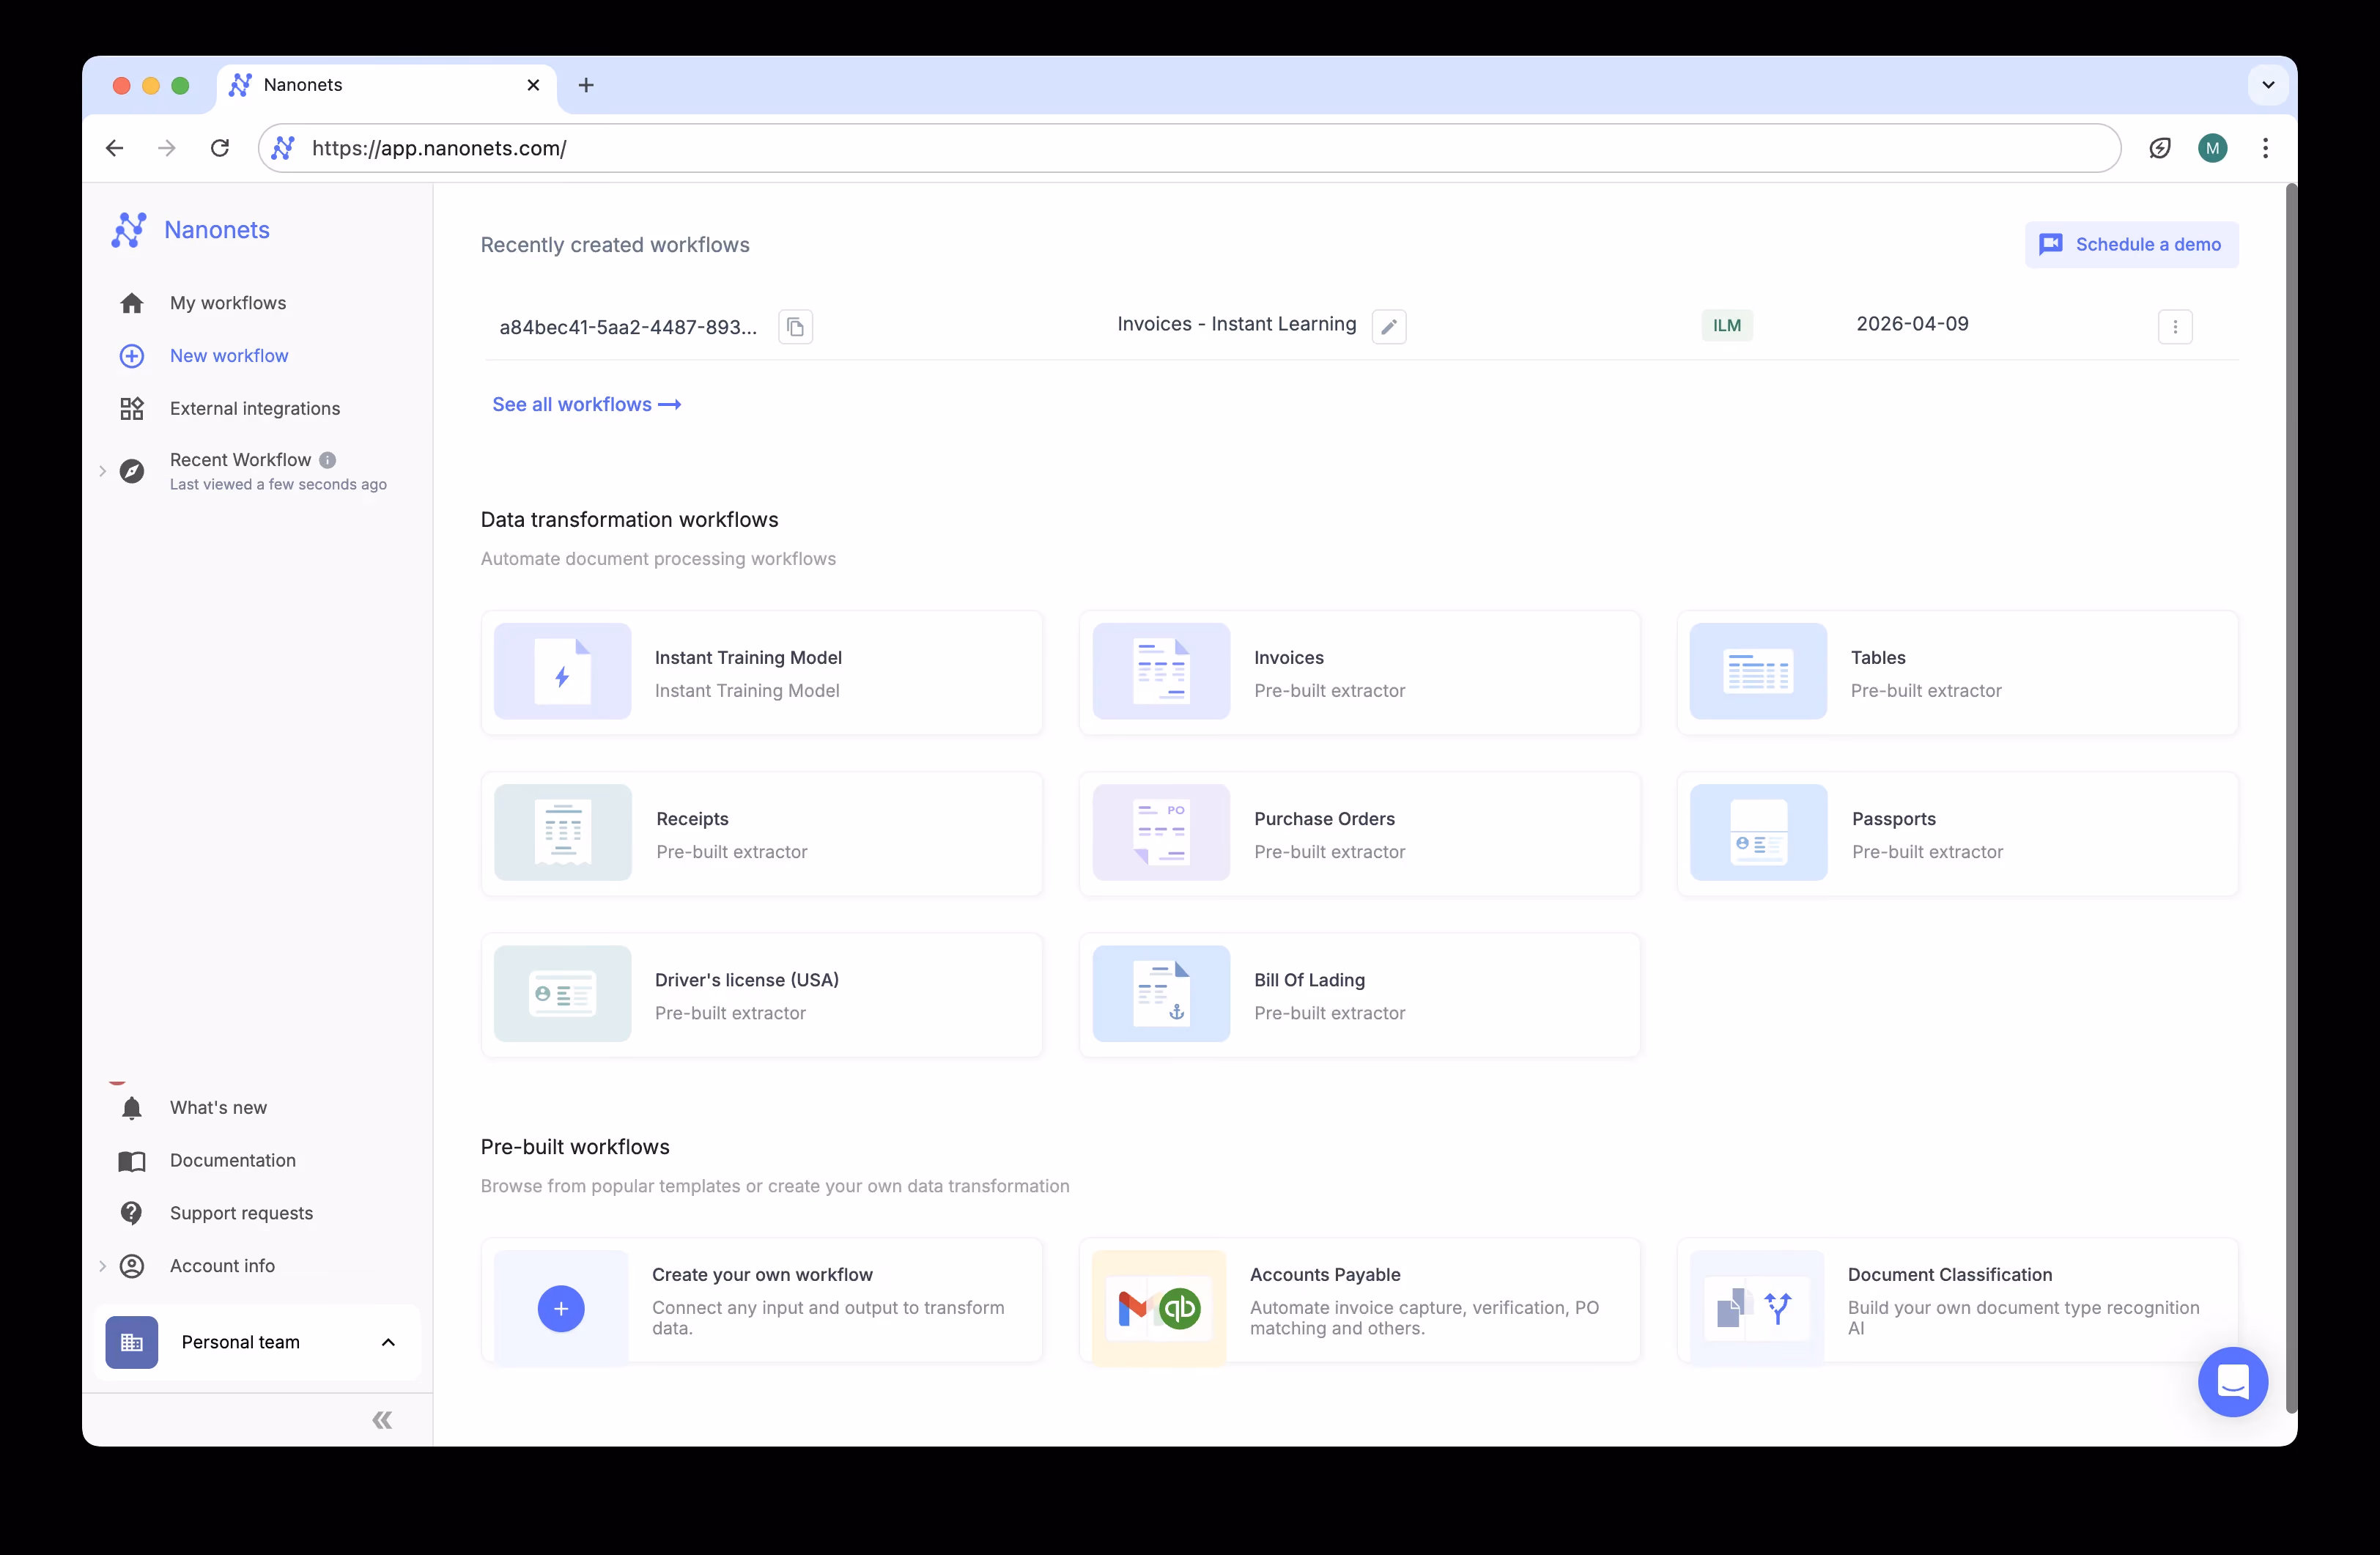The height and width of the screenshot is (1555, 2380).
Task: Select My workflows in sidebar
Action: pyautogui.click(x=228, y=303)
